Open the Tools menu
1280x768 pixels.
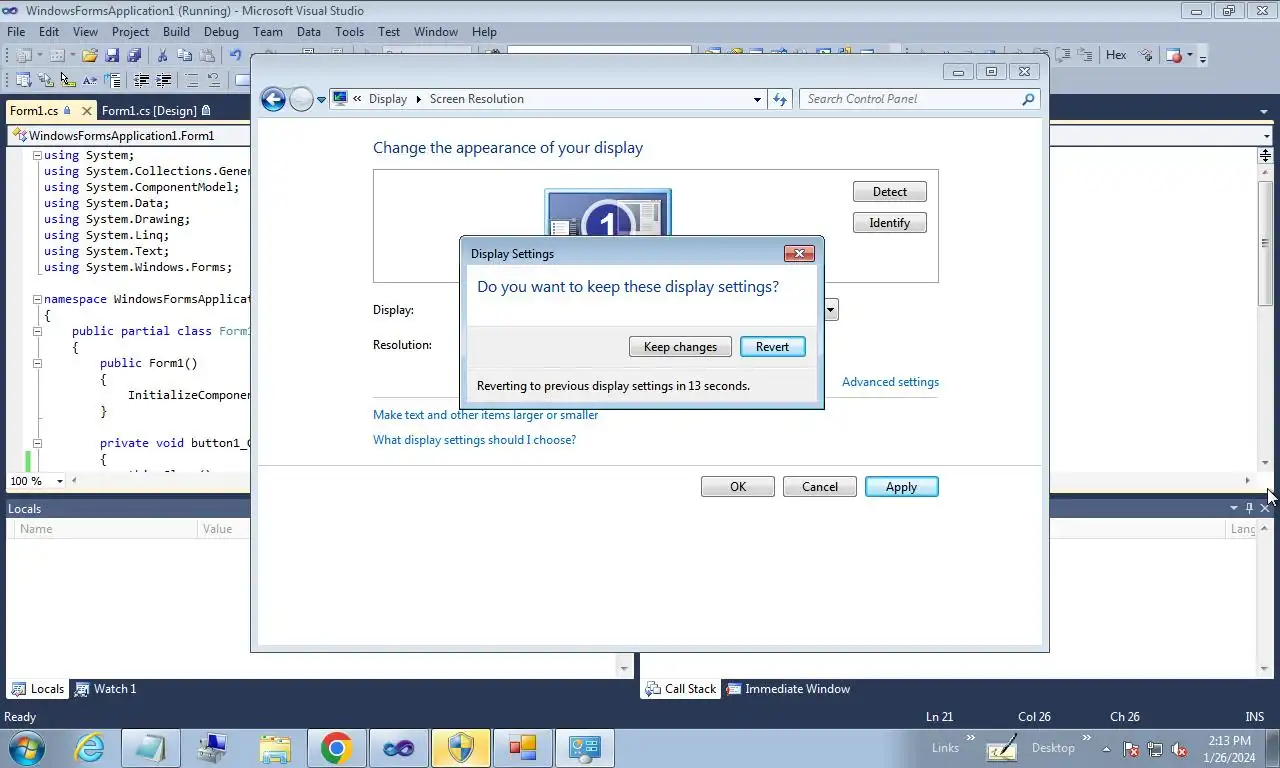coord(349,31)
